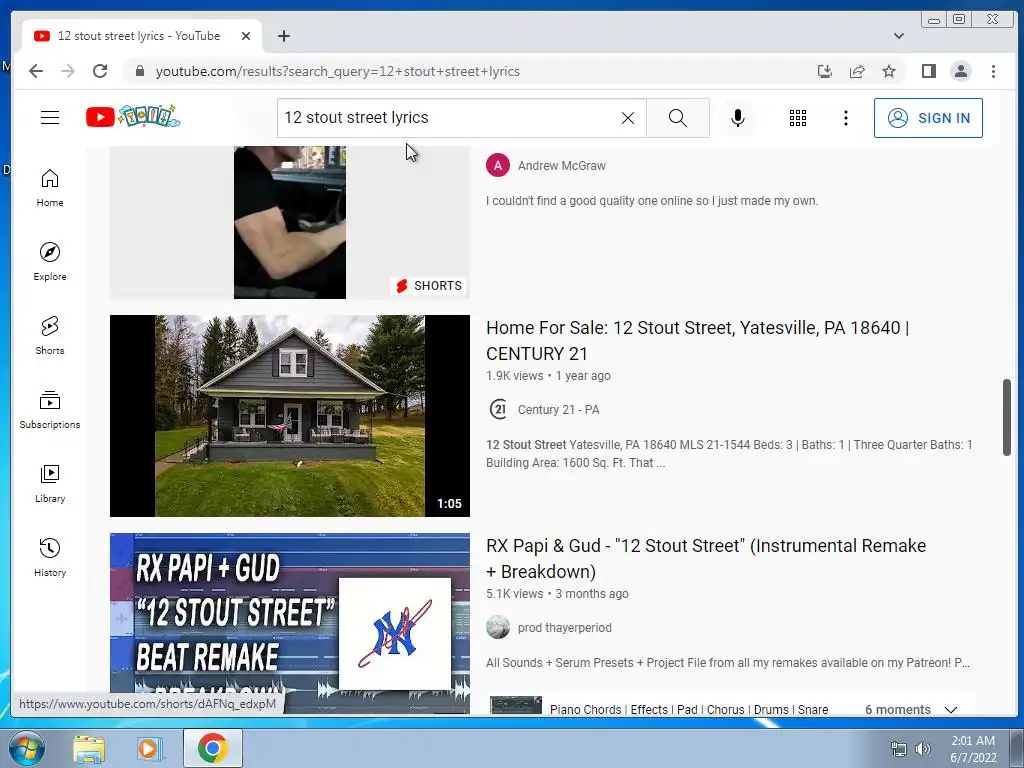Select the '12 stout street lyrics' tab
Screen dimensions: 1024x768
click(x=141, y=36)
